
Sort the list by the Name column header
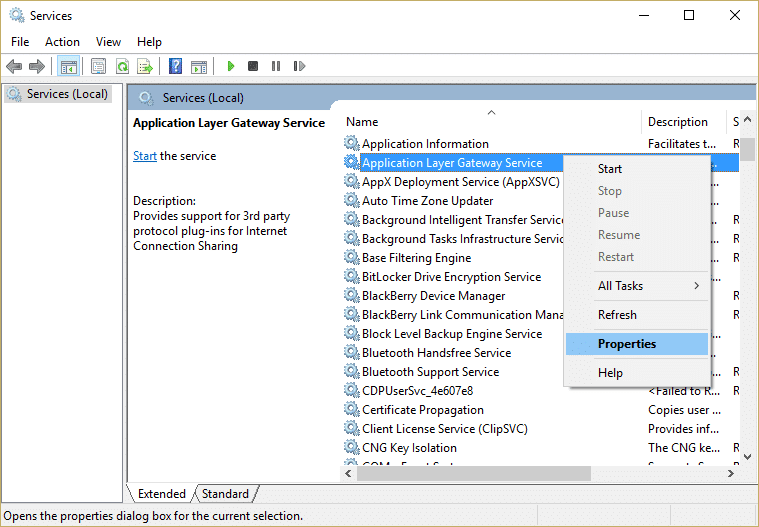[490, 122]
